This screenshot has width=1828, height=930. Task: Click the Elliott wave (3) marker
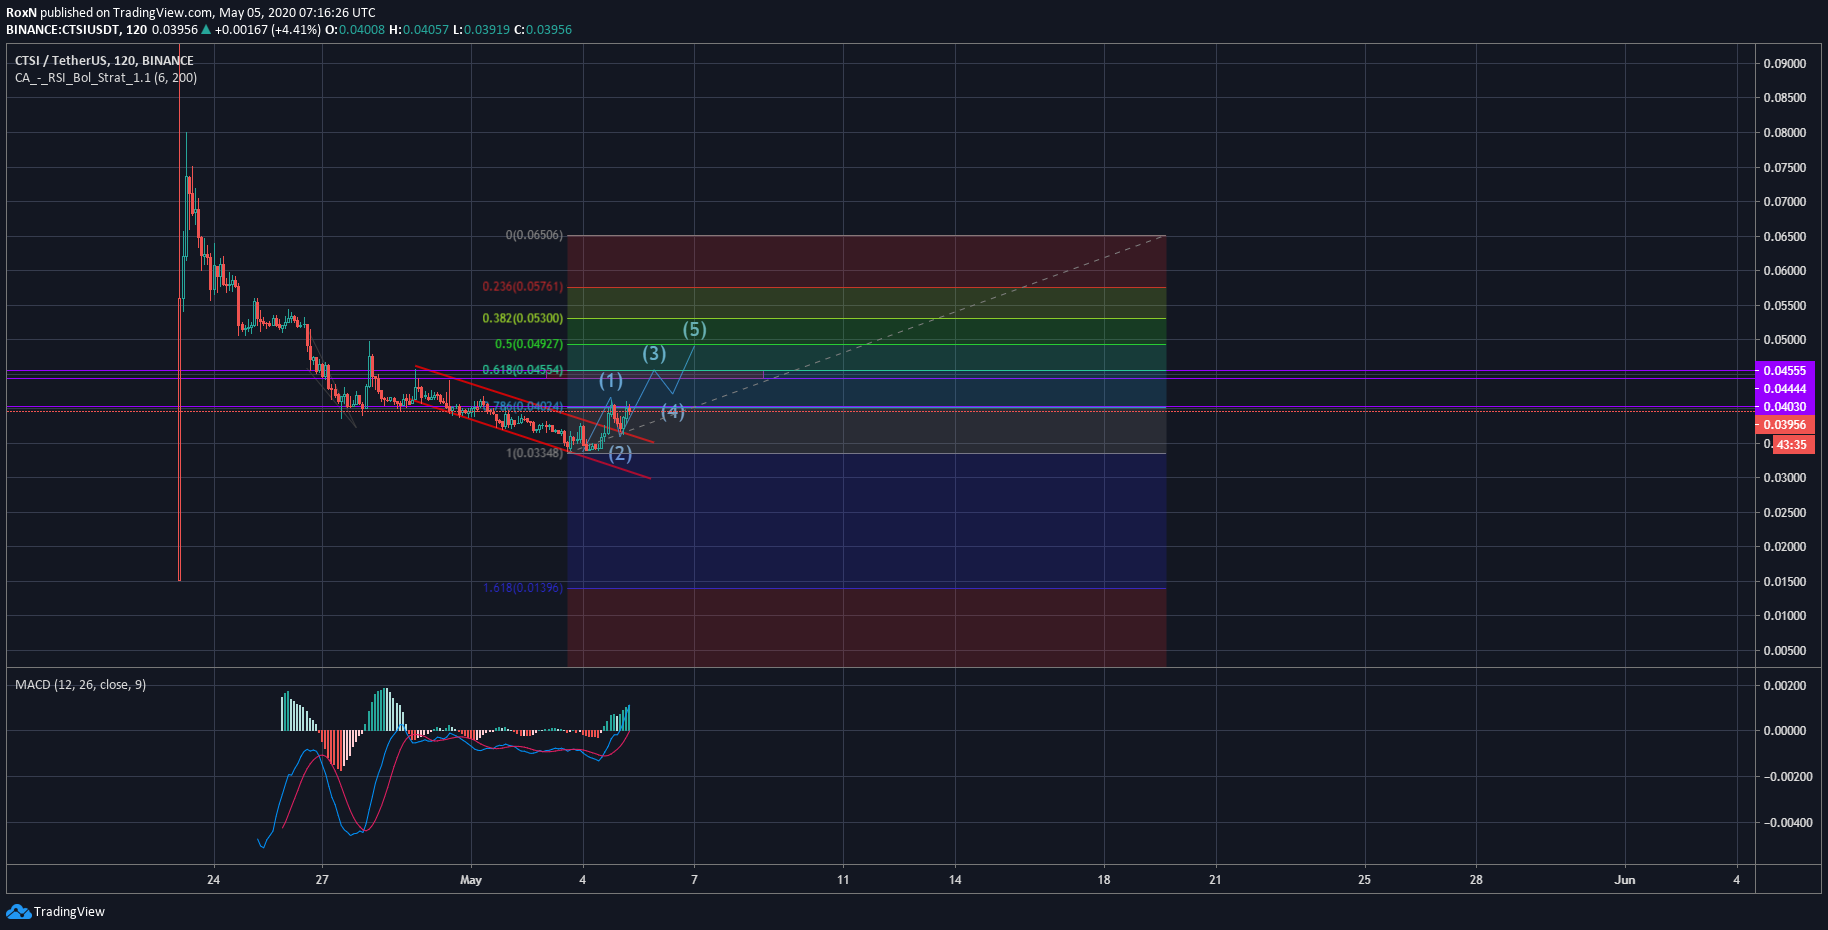tap(654, 353)
